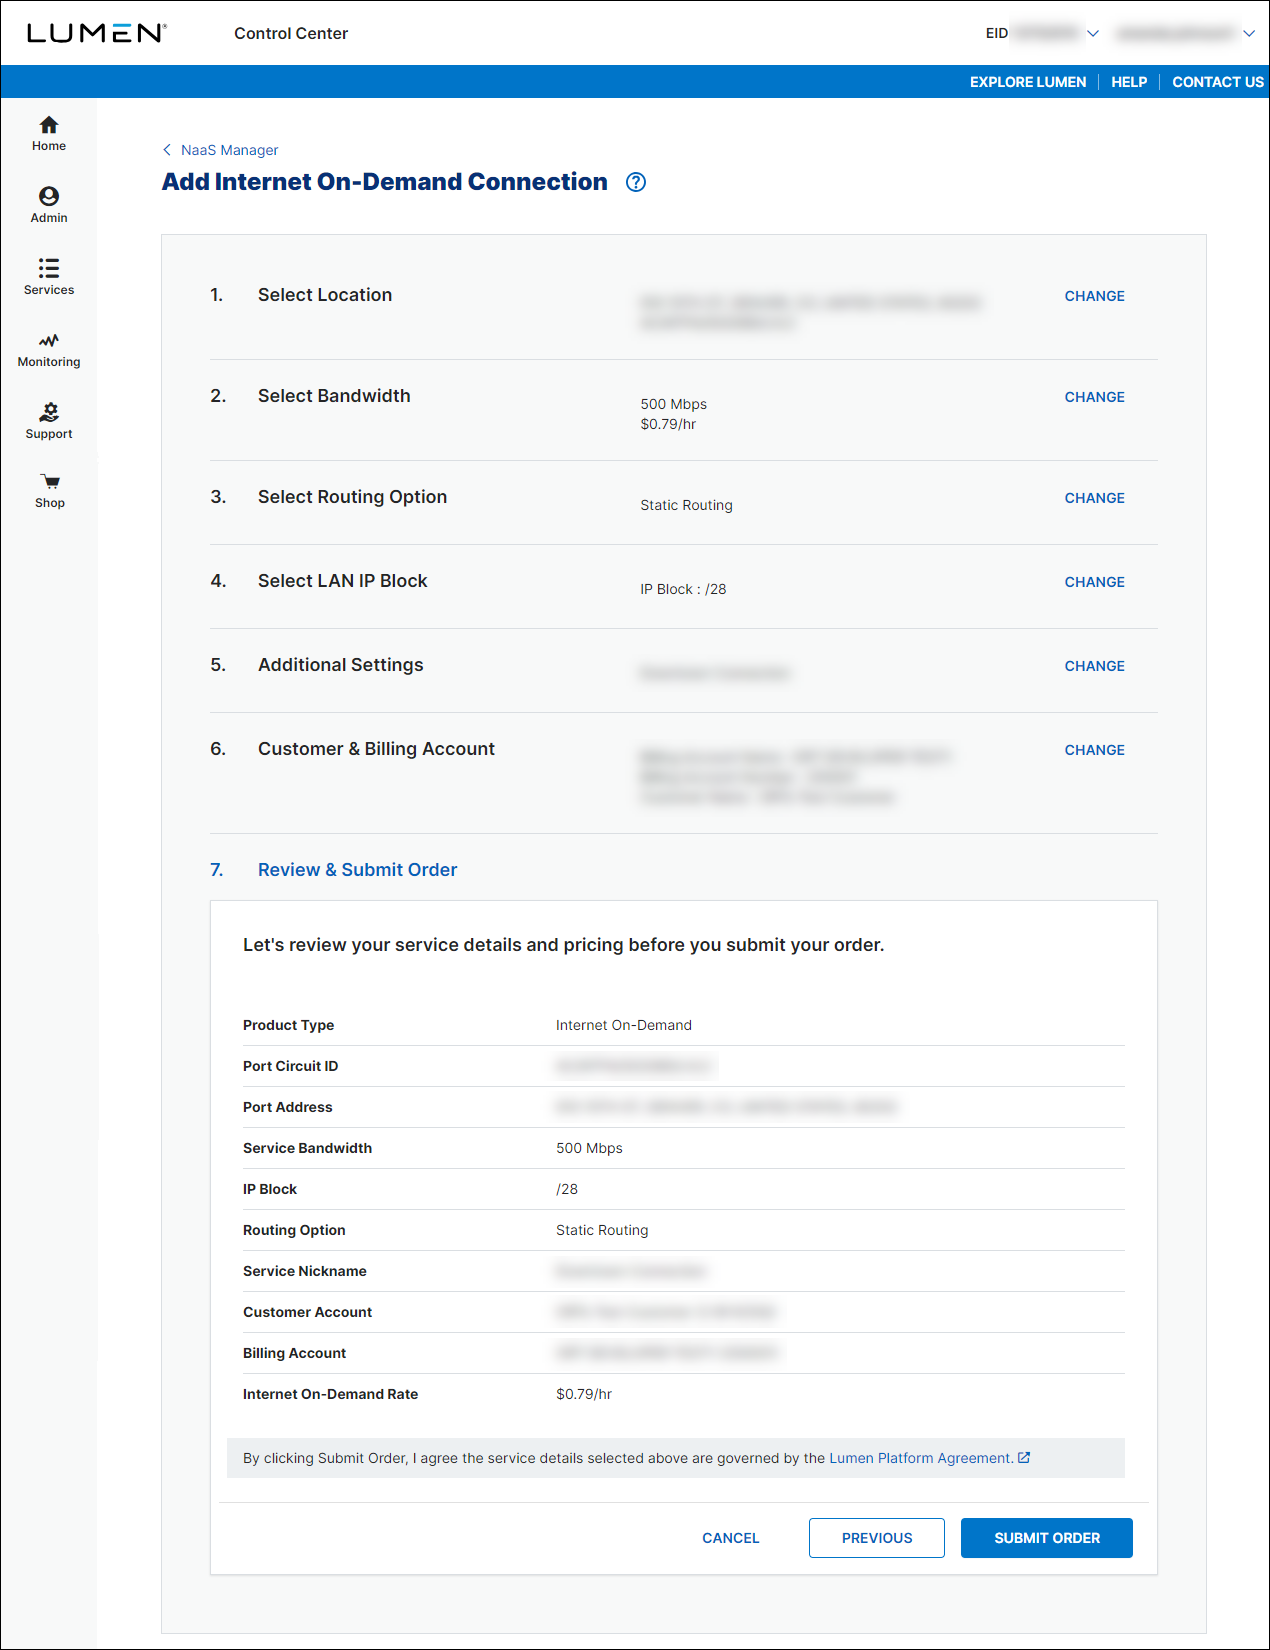
Task: Click the Service Nickname label
Action: tap(305, 1271)
